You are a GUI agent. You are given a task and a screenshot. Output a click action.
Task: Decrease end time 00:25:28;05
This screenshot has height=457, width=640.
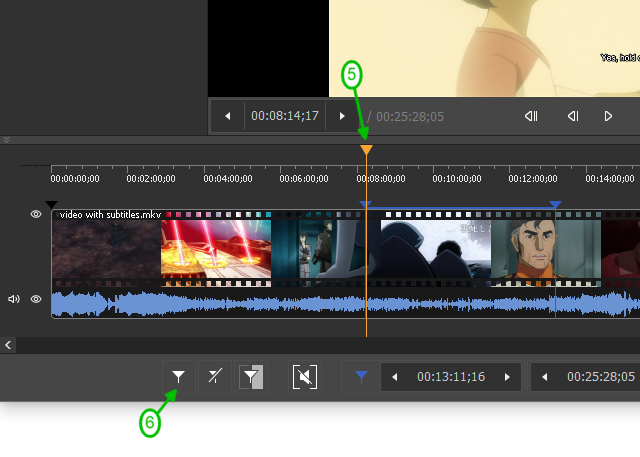click(544, 377)
